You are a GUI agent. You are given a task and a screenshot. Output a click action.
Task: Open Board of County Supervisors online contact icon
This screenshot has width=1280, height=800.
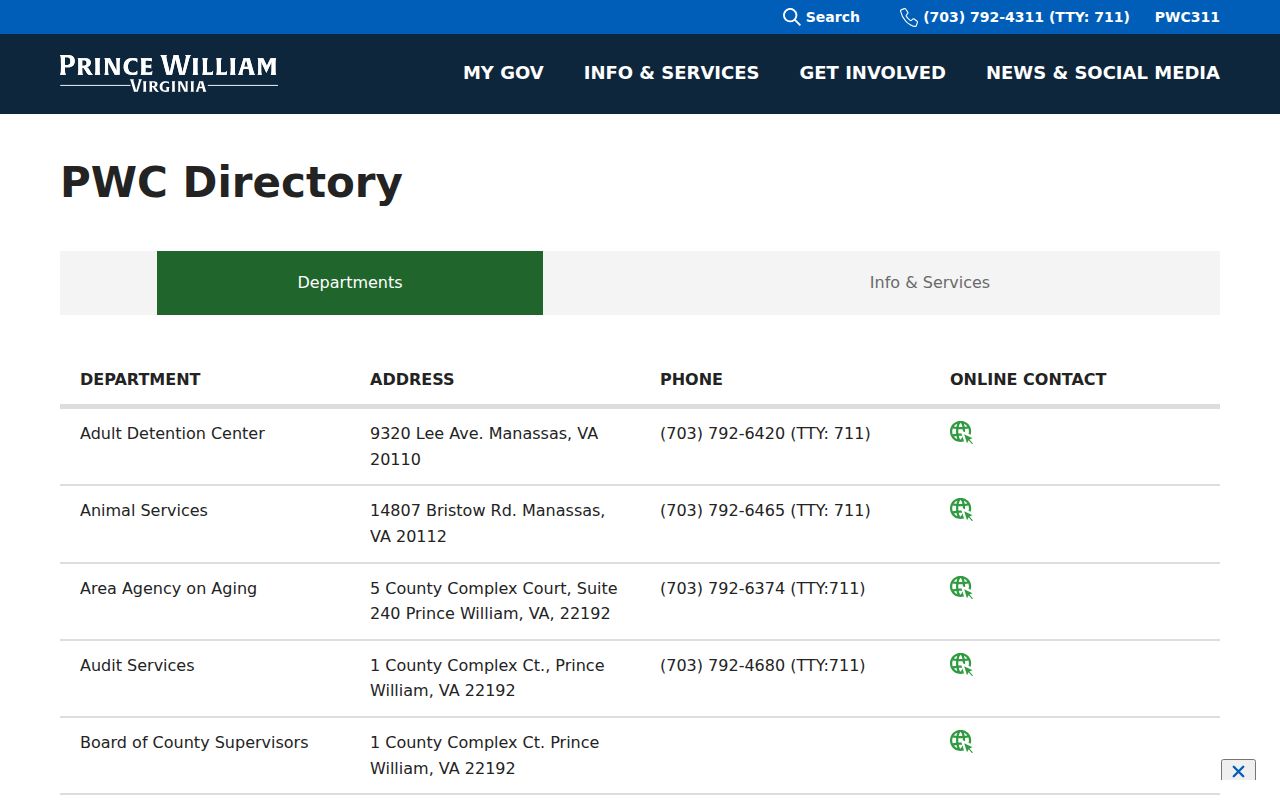click(x=961, y=741)
